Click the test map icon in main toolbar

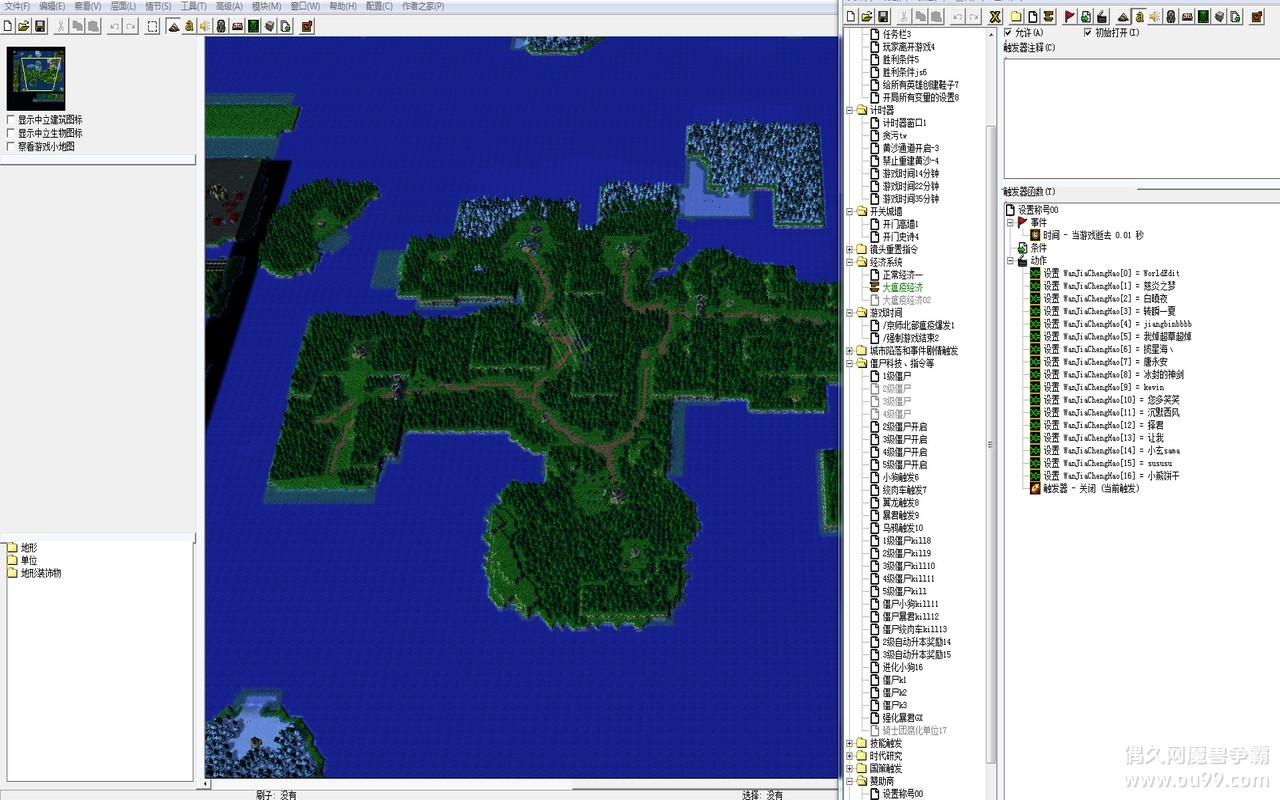(306, 26)
